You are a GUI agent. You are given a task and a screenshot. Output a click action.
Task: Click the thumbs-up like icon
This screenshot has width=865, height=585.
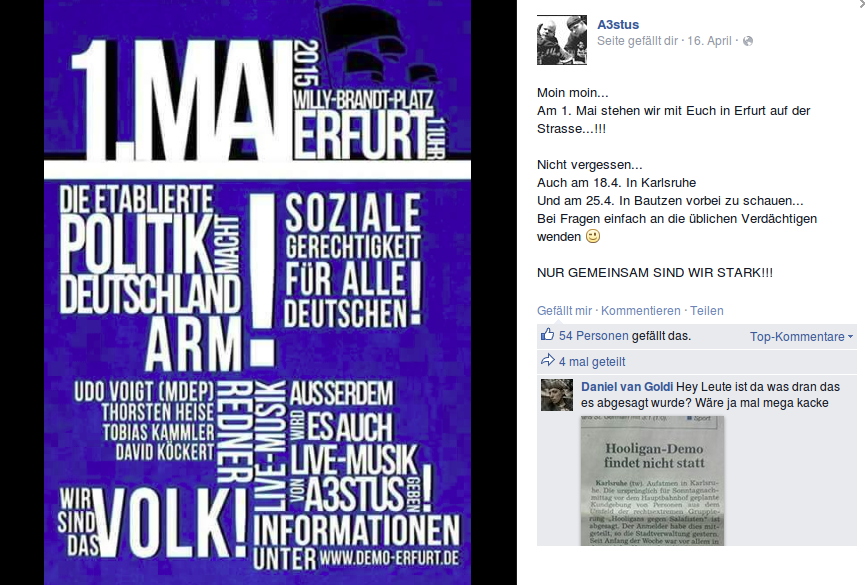coord(547,334)
